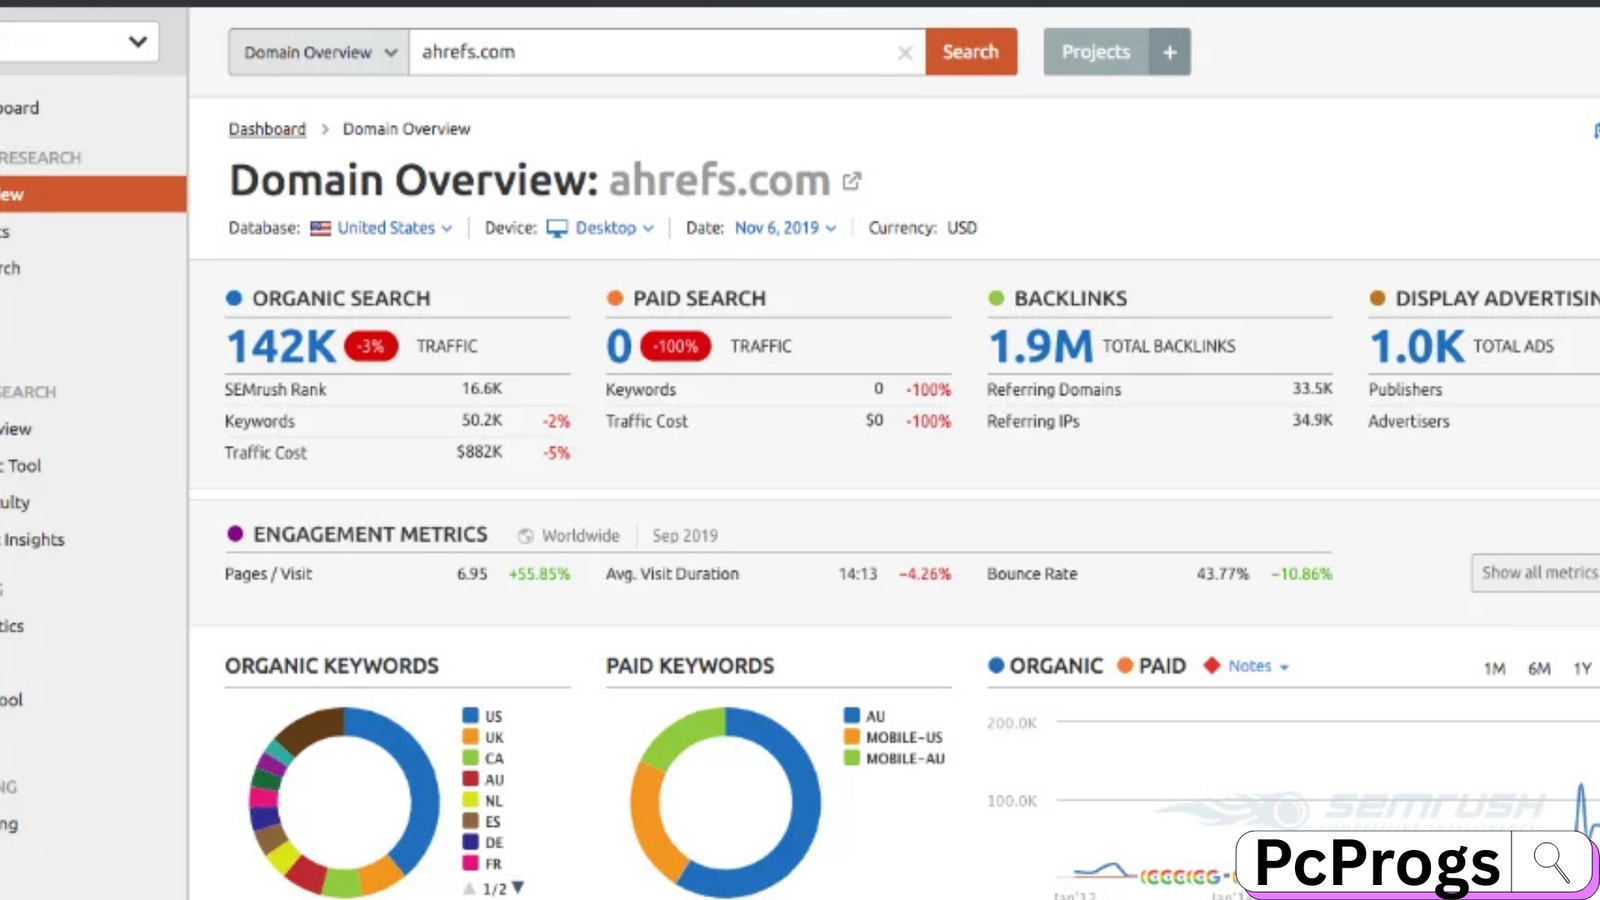1600x900 pixels.
Task: Click the 6.95 pages per visit value
Action: click(472, 574)
